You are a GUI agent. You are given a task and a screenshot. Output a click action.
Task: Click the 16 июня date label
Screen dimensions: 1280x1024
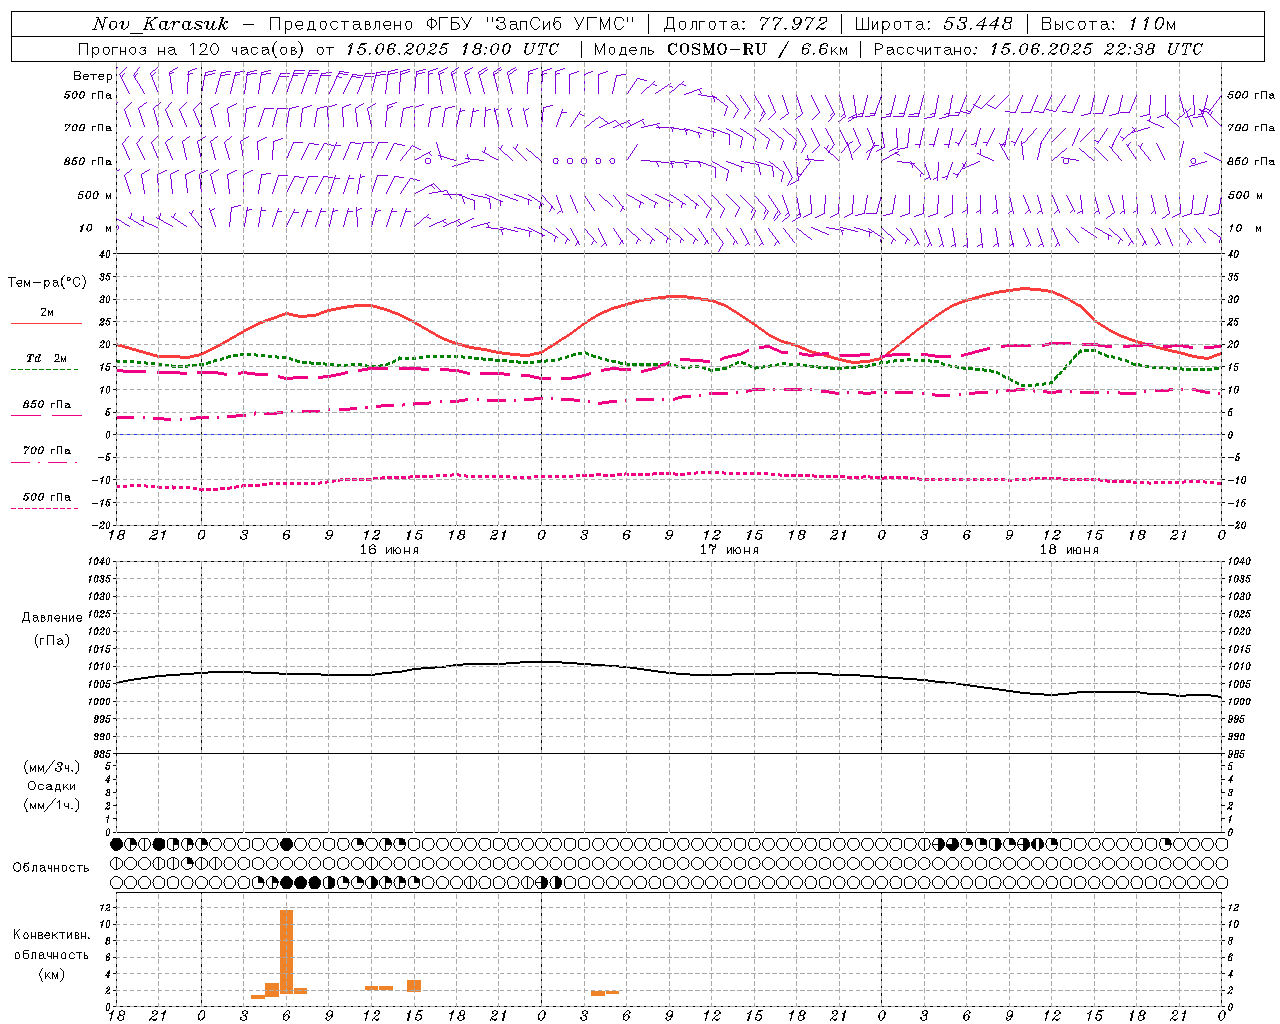tap(389, 549)
